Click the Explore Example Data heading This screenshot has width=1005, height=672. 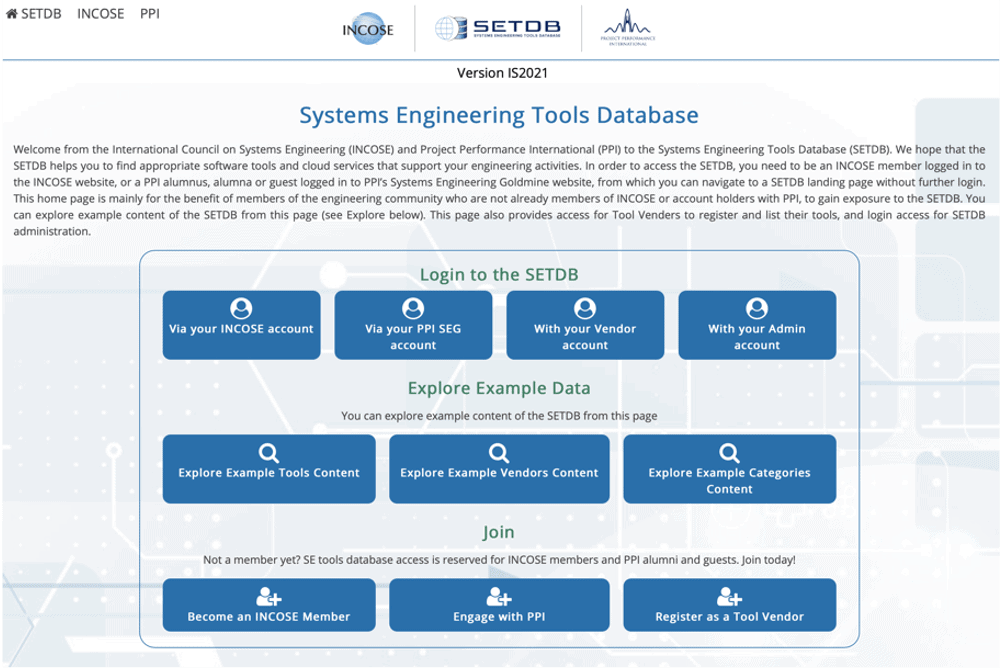[499, 388]
